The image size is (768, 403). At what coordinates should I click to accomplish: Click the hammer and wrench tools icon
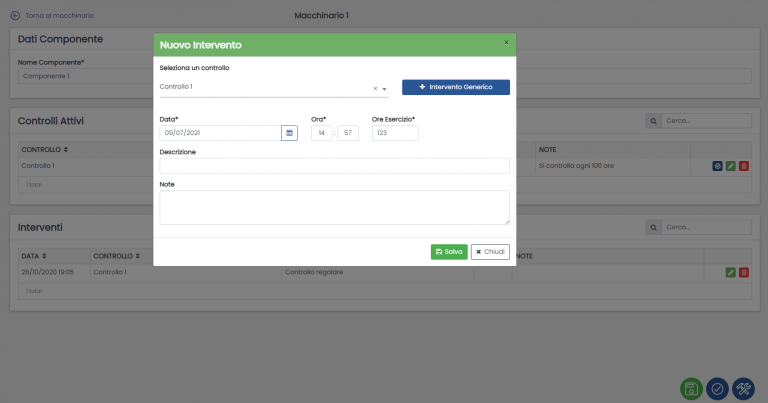tap(744, 388)
